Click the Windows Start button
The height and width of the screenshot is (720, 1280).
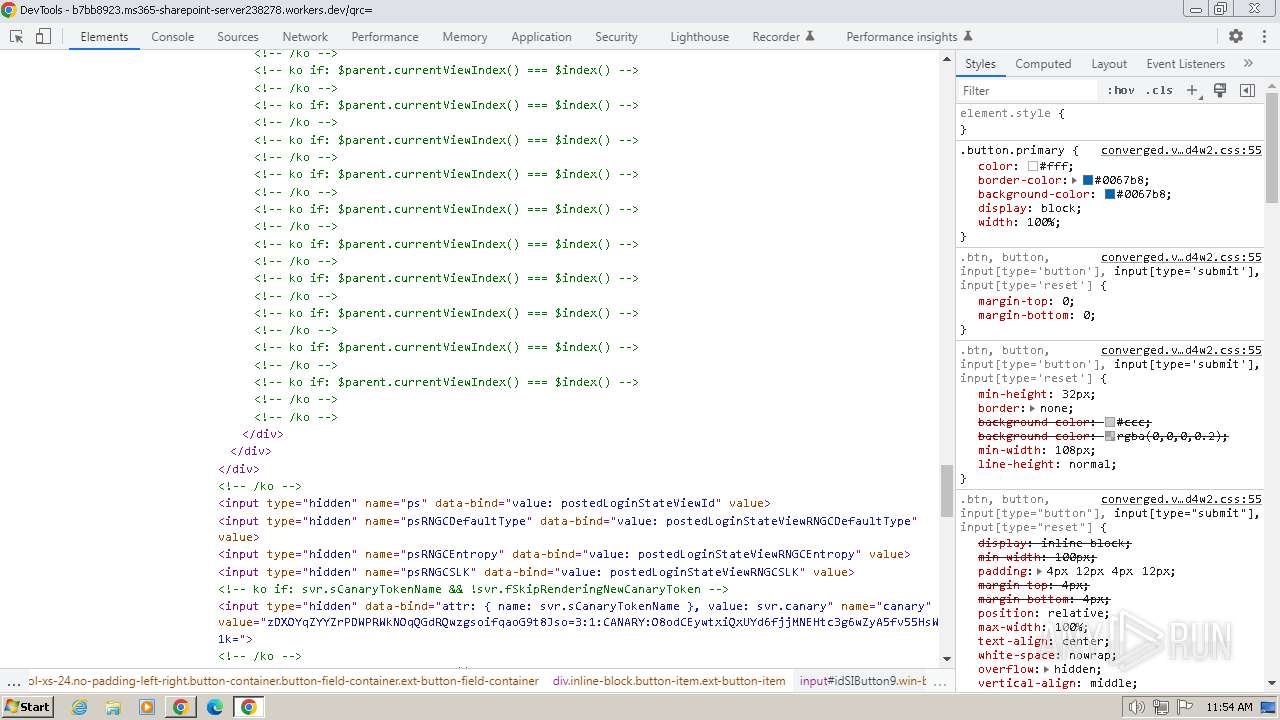click(x=27, y=707)
